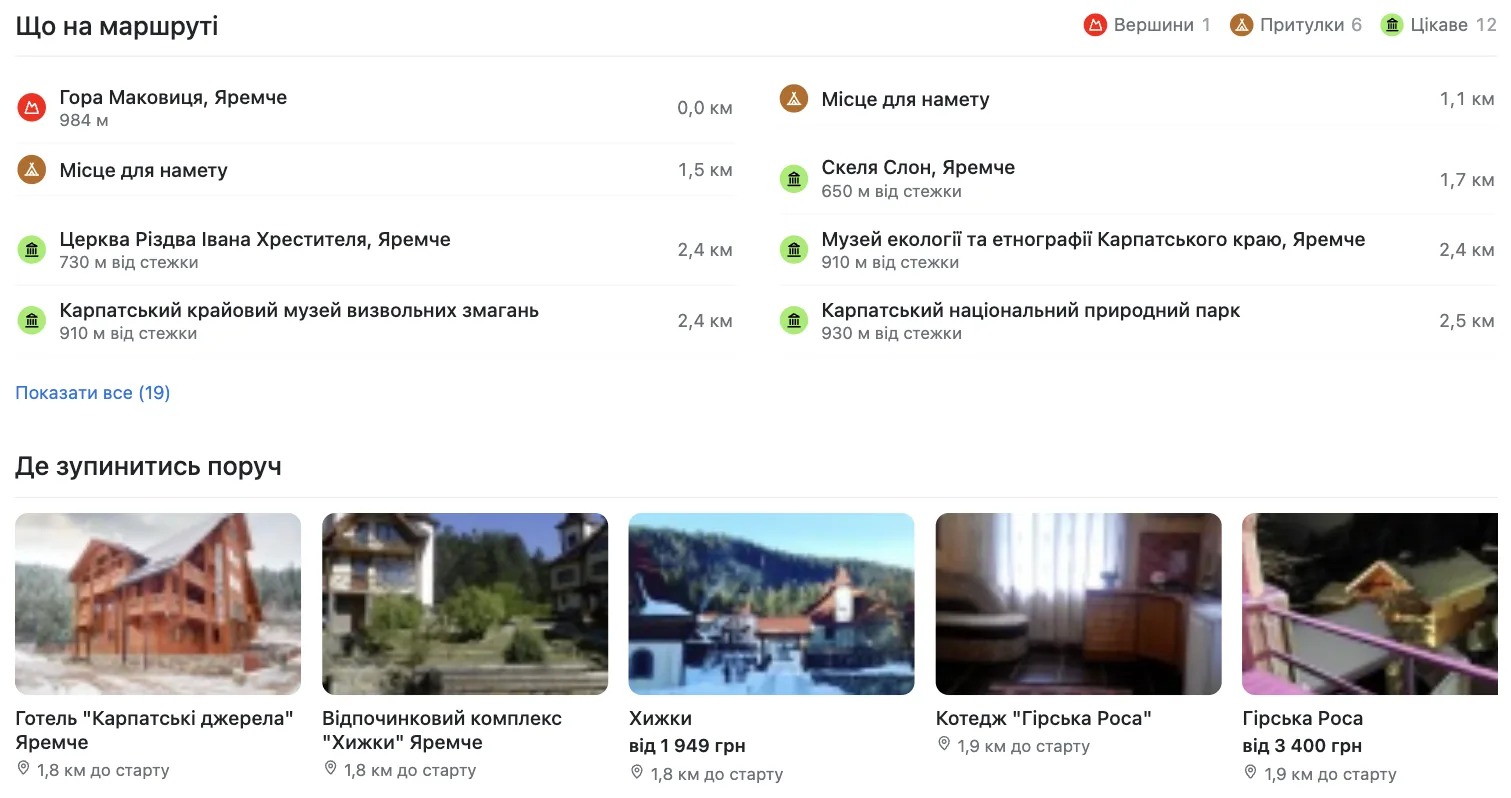This screenshot has width=1511, height=798.
Task: Click the brown tent icon of the camping spot 1,1 км away
Action: click(794, 99)
